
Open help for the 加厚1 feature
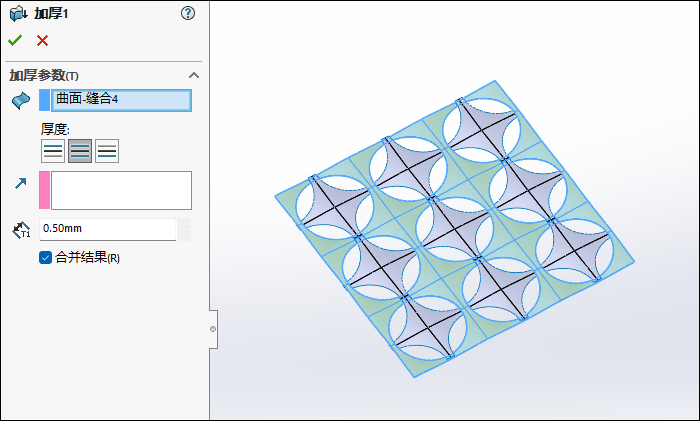tap(188, 13)
